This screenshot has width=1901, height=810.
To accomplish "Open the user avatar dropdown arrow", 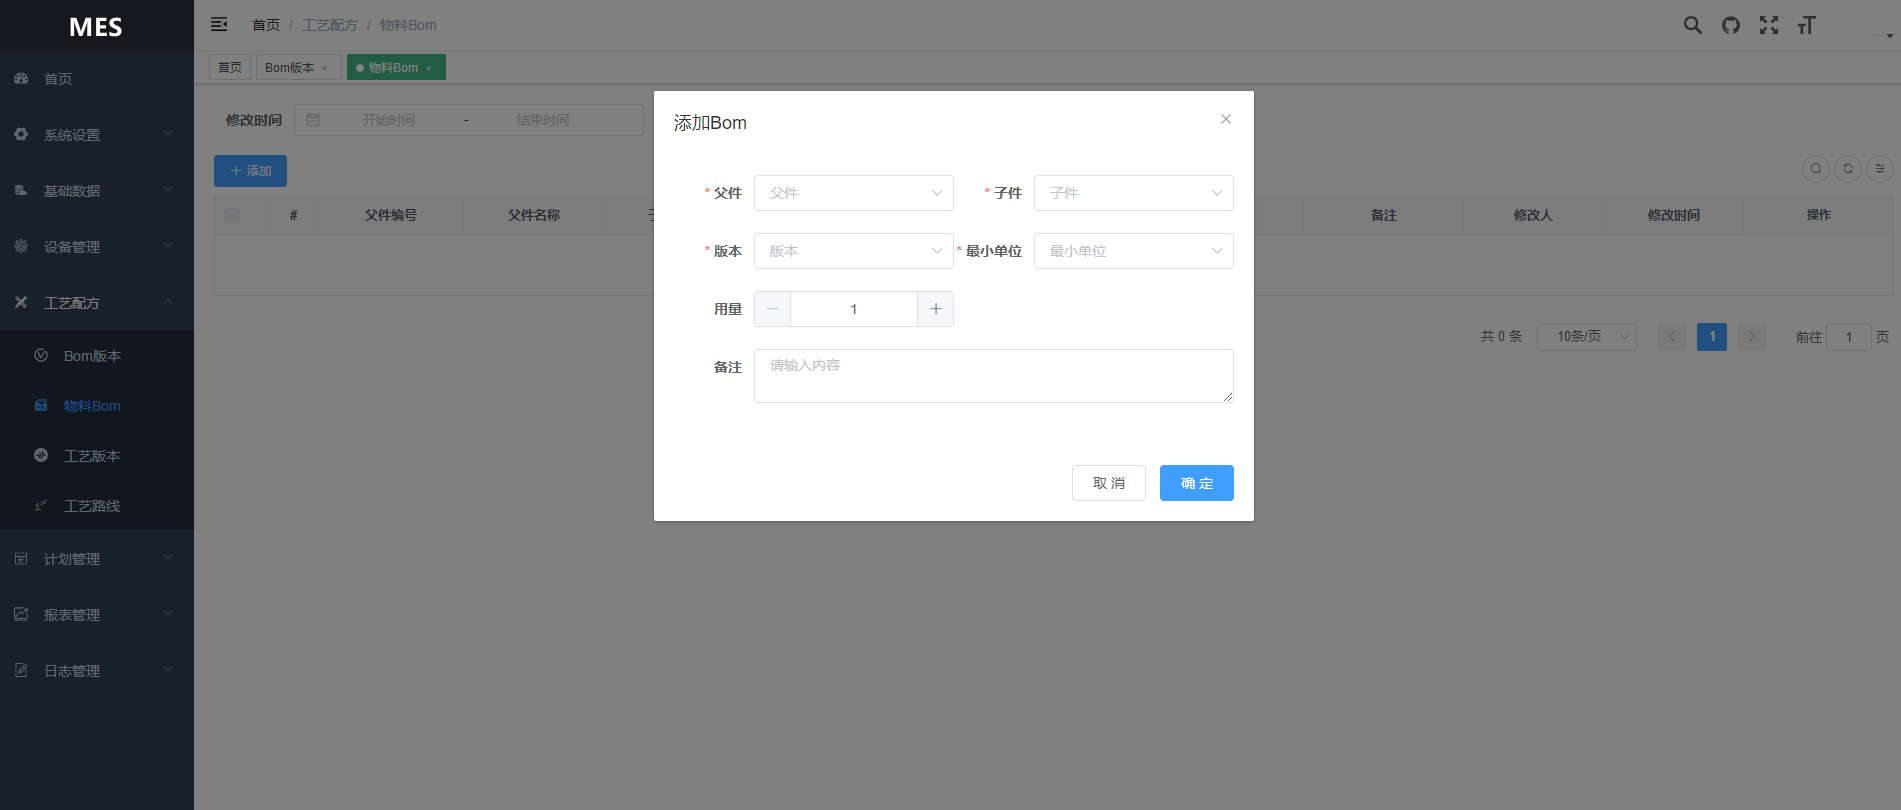I will click(x=1889, y=36).
